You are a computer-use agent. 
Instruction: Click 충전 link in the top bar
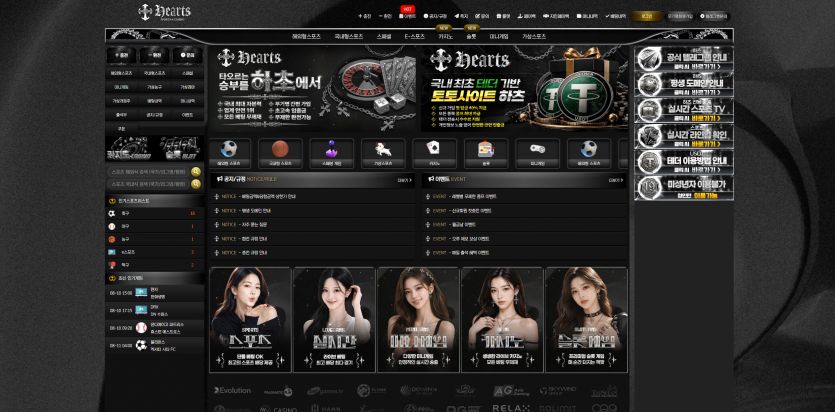(x=365, y=16)
